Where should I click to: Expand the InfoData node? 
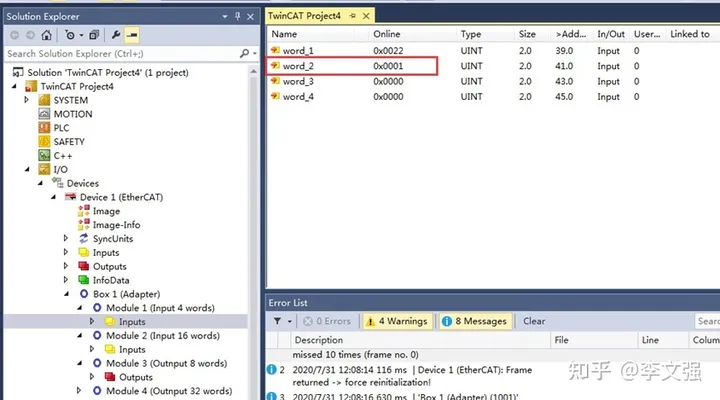tap(66, 279)
